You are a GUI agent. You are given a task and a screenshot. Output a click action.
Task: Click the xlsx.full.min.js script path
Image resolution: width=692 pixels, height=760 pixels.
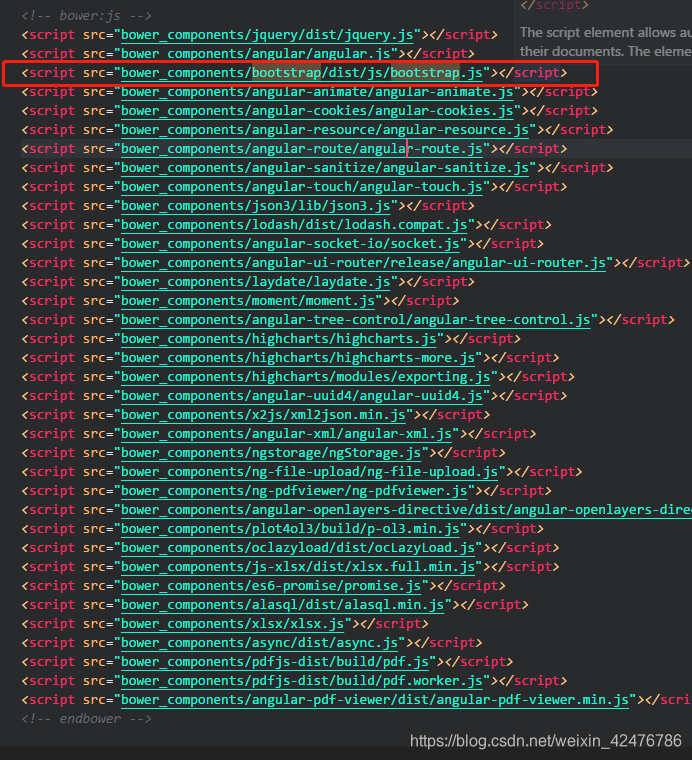coord(298,567)
